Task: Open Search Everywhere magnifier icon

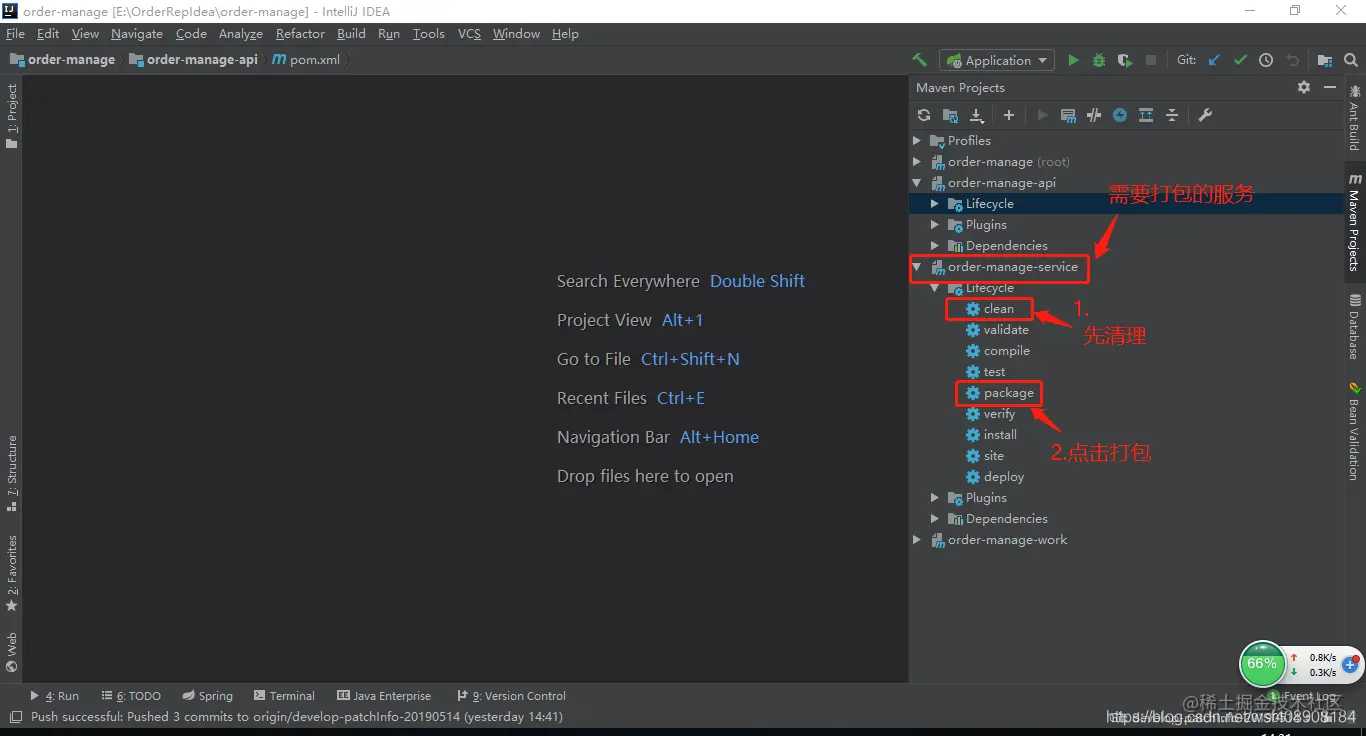Action: click(x=1350, y=60)
